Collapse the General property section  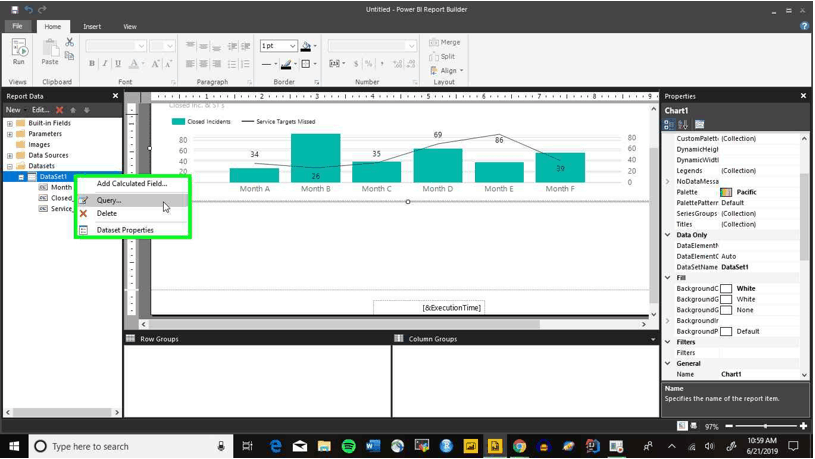(x=668, y=363)
